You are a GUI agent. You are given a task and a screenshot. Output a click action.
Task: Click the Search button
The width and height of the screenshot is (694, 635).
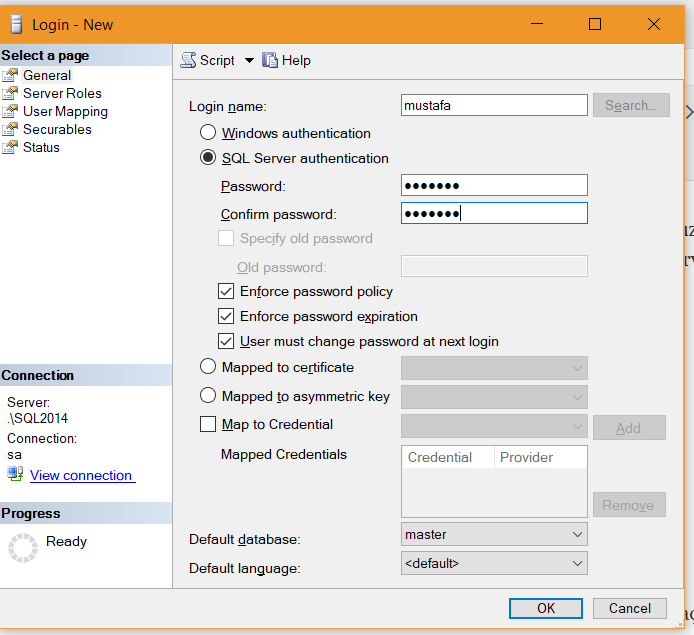pos(631,105)
